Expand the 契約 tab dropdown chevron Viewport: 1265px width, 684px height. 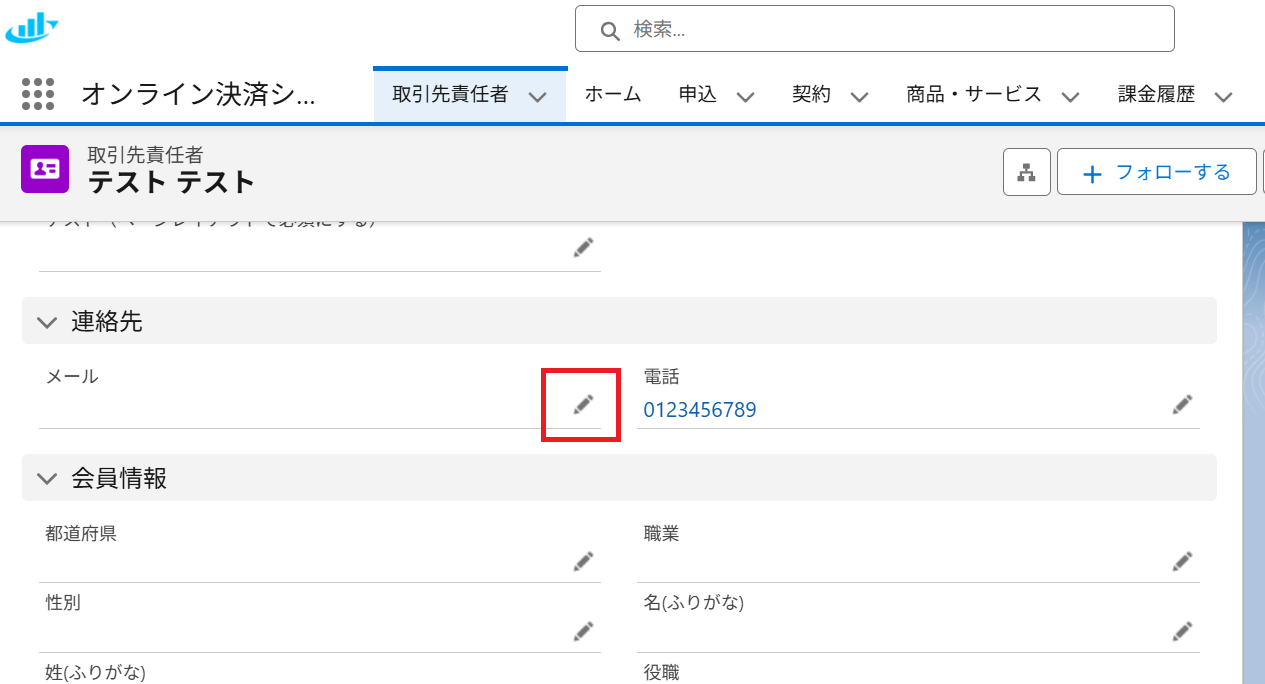tap(859, 97)
